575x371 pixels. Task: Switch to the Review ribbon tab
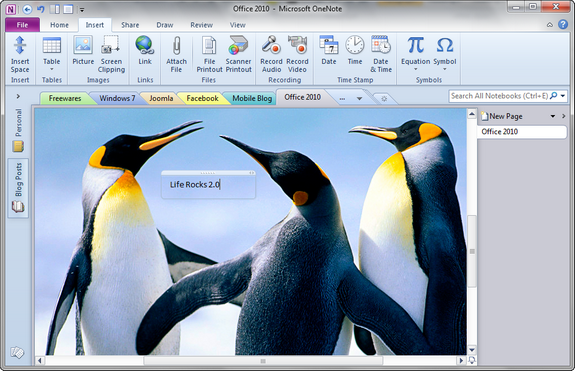(201, 25)
